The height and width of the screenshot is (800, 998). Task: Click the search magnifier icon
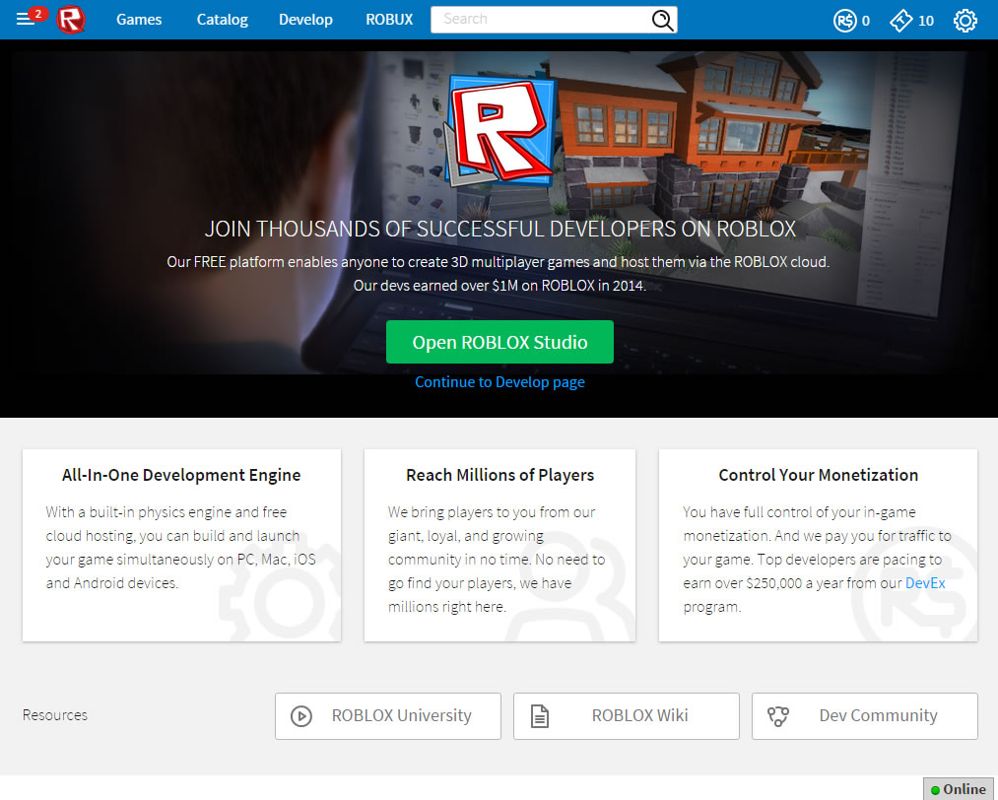coord(662,19)
